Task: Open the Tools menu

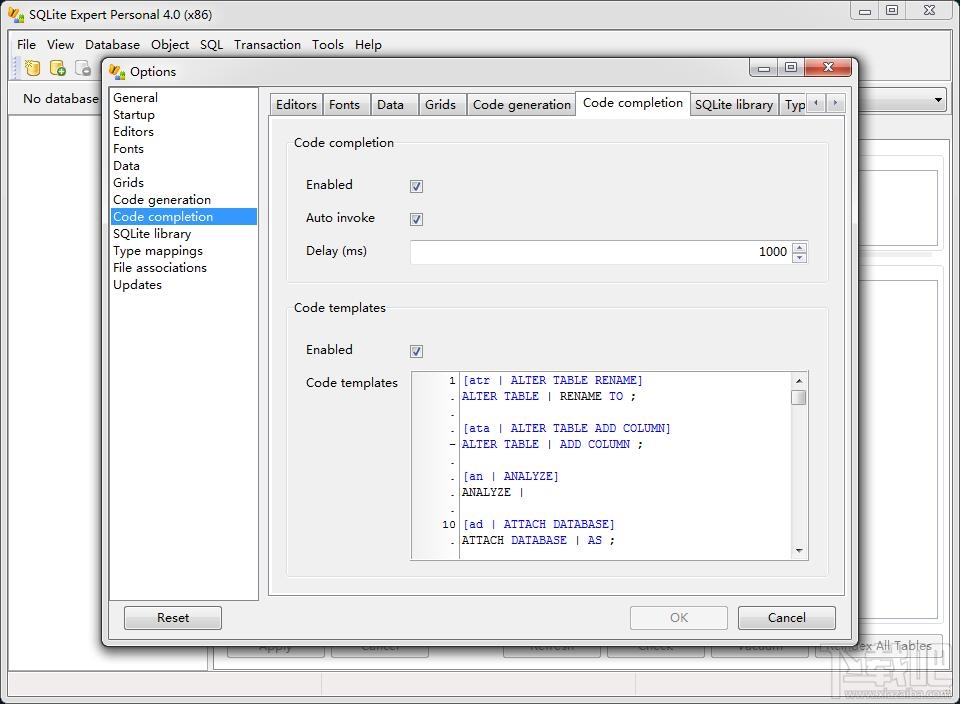Action: coord(328,44)
